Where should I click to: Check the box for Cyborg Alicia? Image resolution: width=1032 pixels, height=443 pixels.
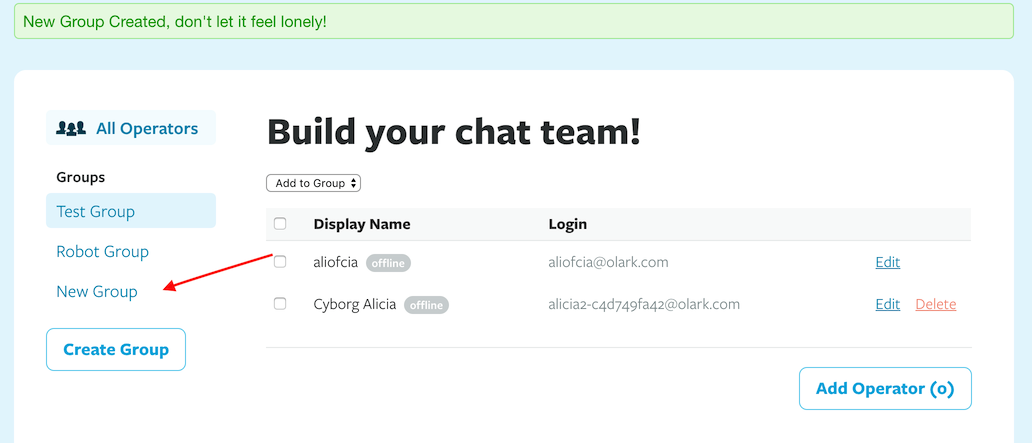click(280, 304)
